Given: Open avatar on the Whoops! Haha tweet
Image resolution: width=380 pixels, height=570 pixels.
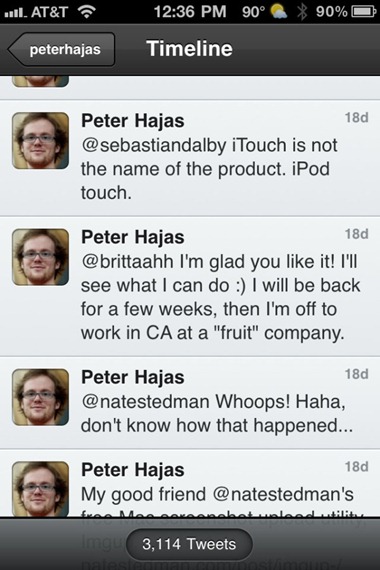Looking at the screenshot, I should point(40,397).
